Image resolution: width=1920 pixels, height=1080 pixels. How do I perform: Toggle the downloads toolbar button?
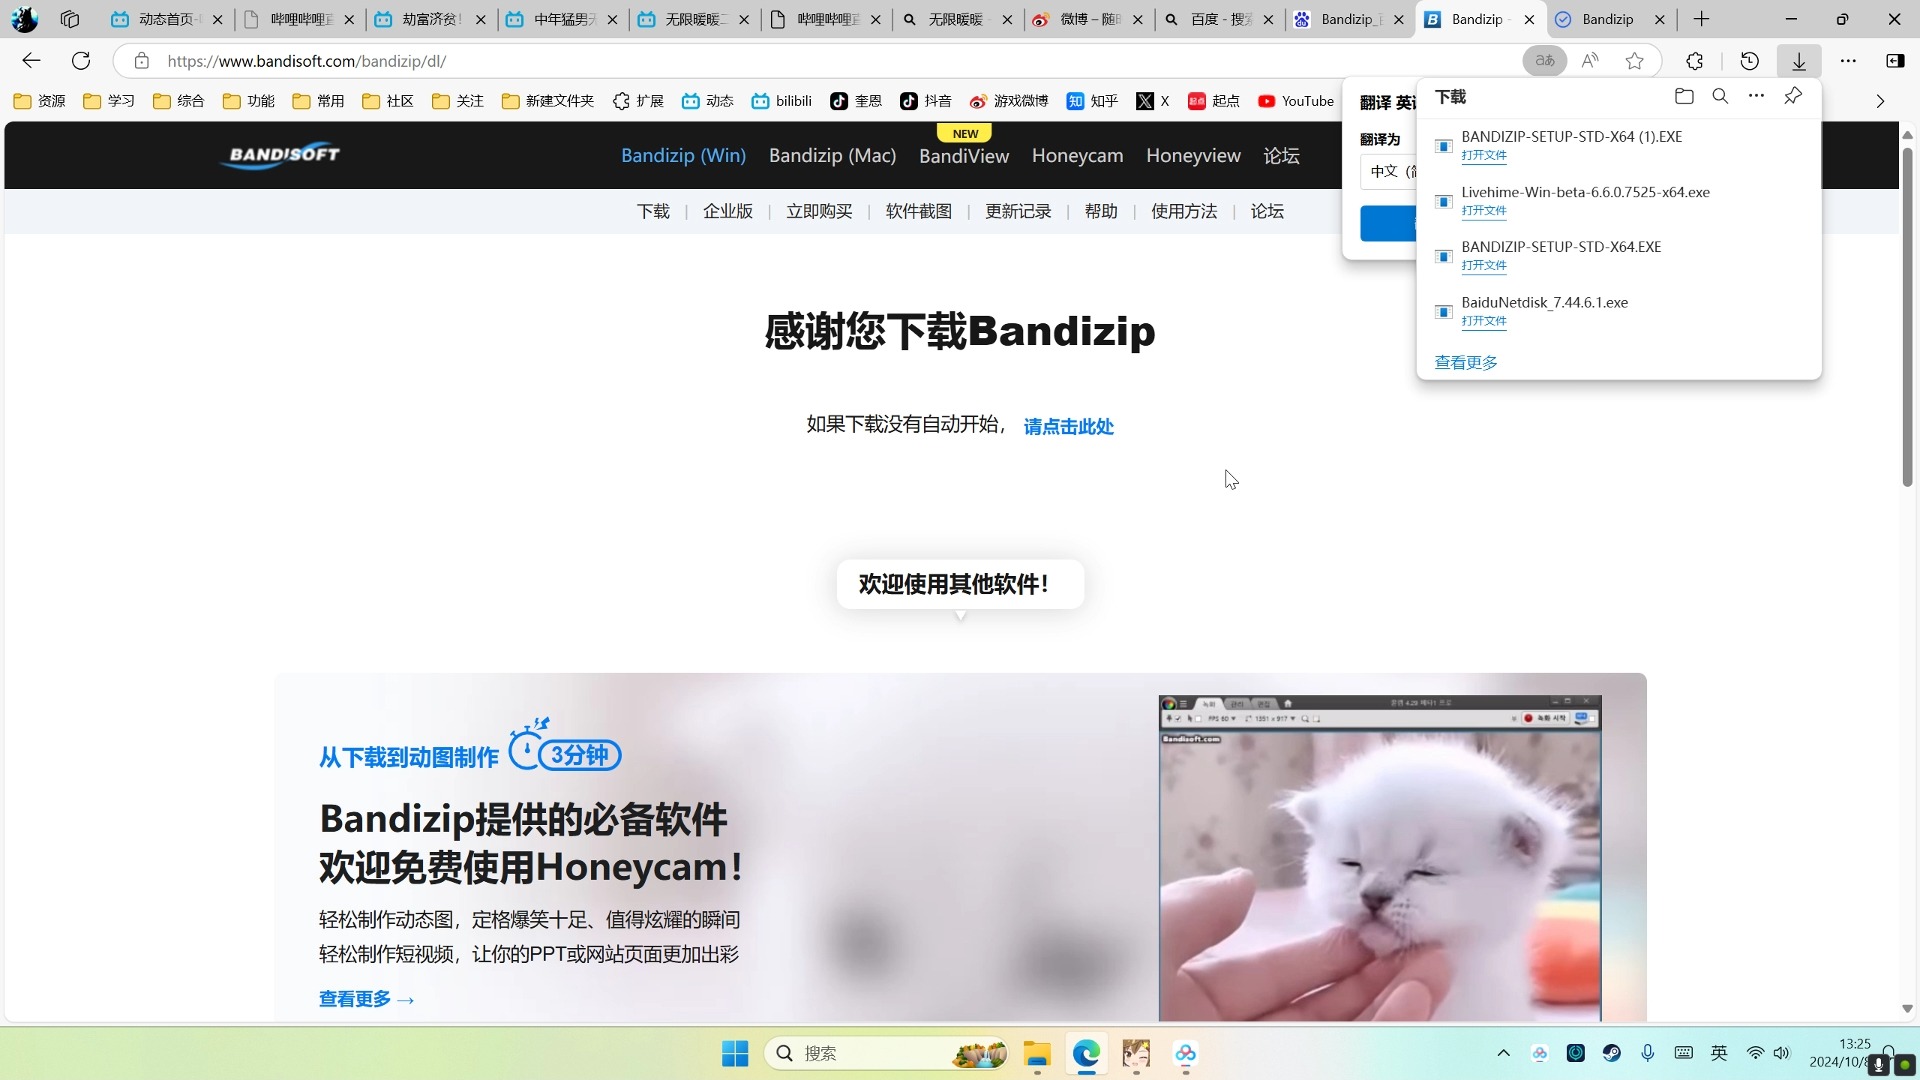1799,61
